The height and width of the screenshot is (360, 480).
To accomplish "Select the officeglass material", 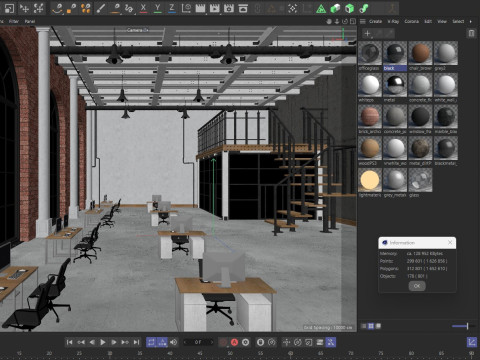I will point(370,53).
